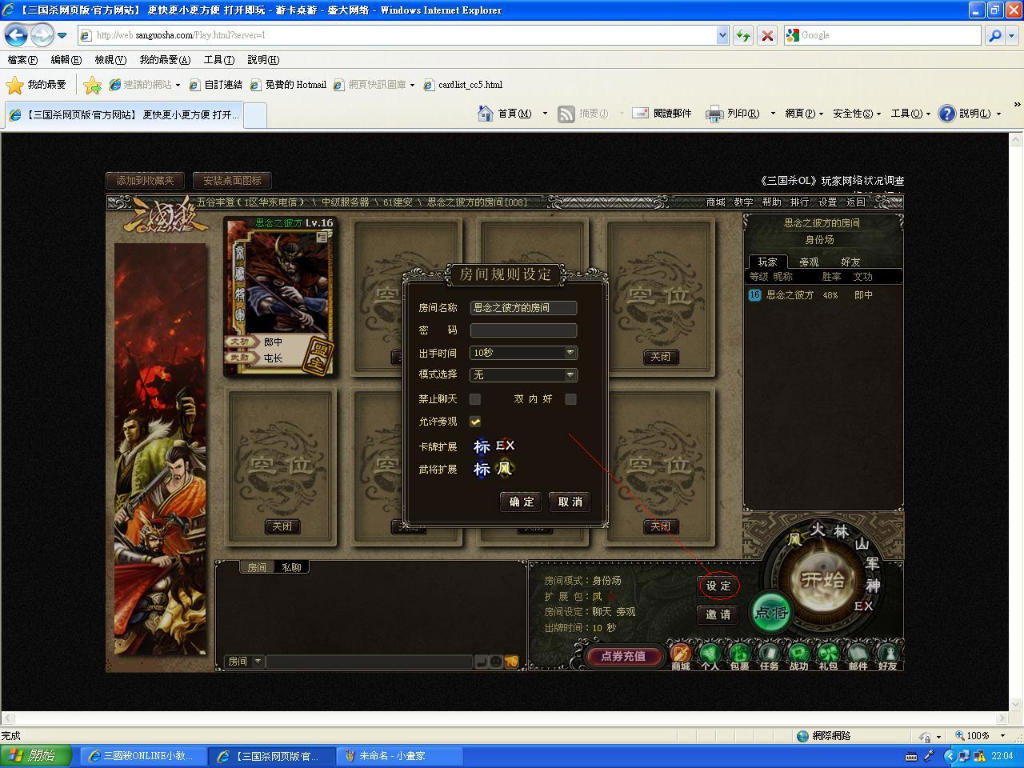The height and width of the screenshot is (768, 1024).
Task: Uncheck the 允许旁观 checkbox
Action: pyautogui.click(x=475, y=422)
